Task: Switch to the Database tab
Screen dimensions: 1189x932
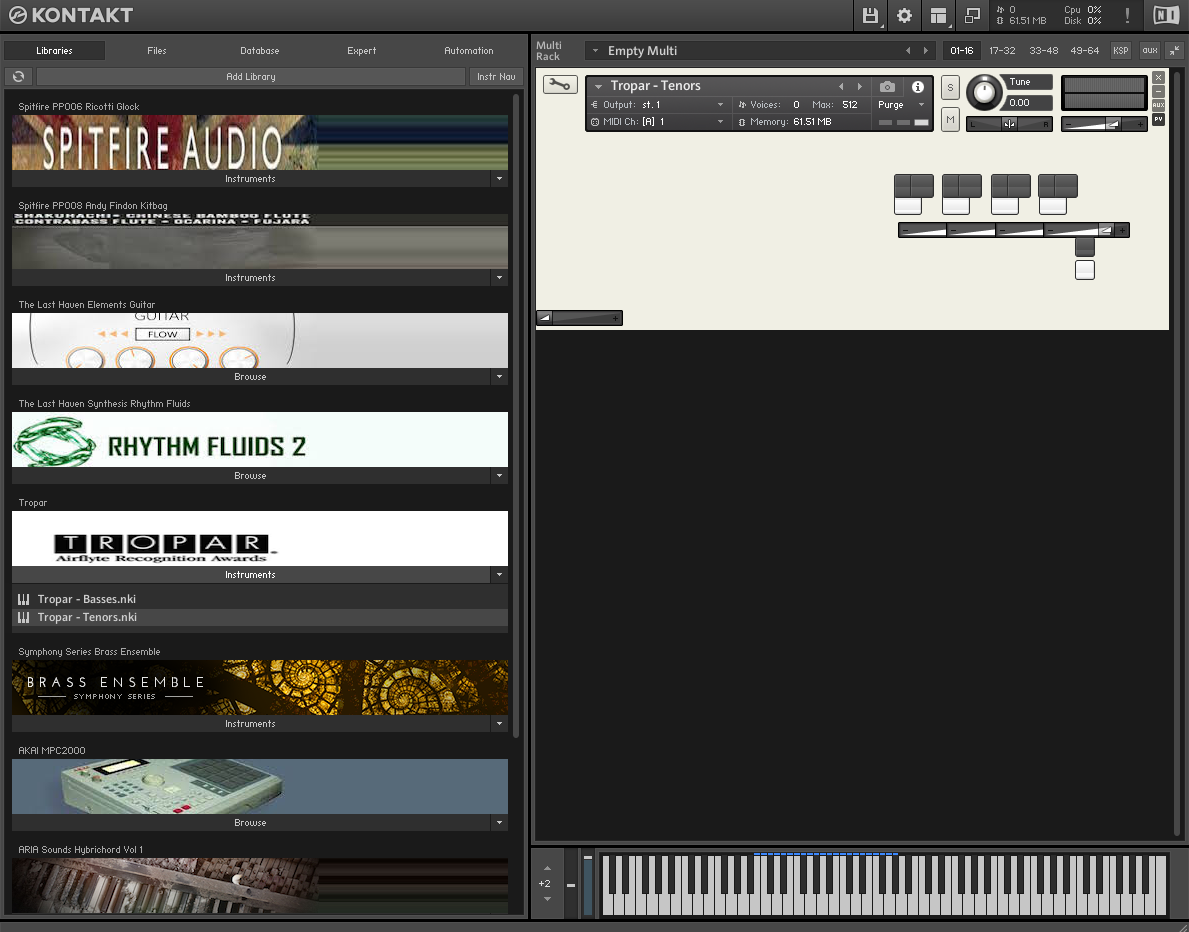Action: click(x=260, y=51)
